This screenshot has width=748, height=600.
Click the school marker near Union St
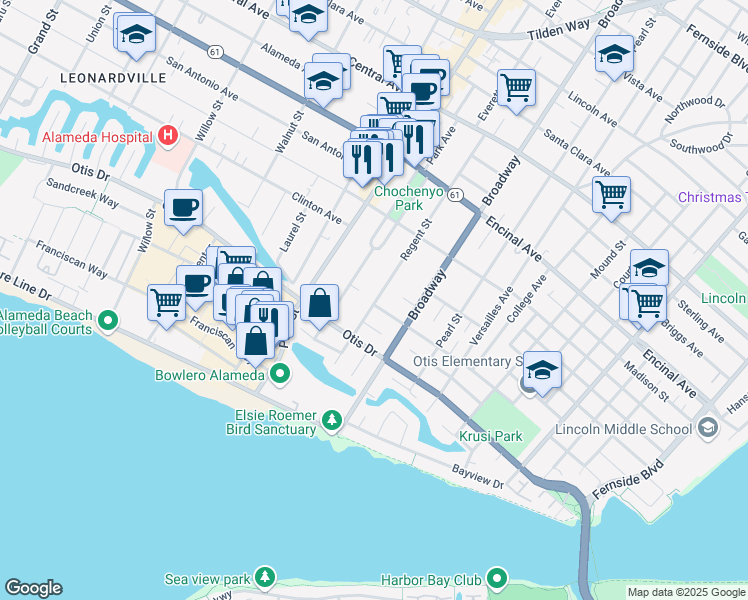tap(135, 35)
